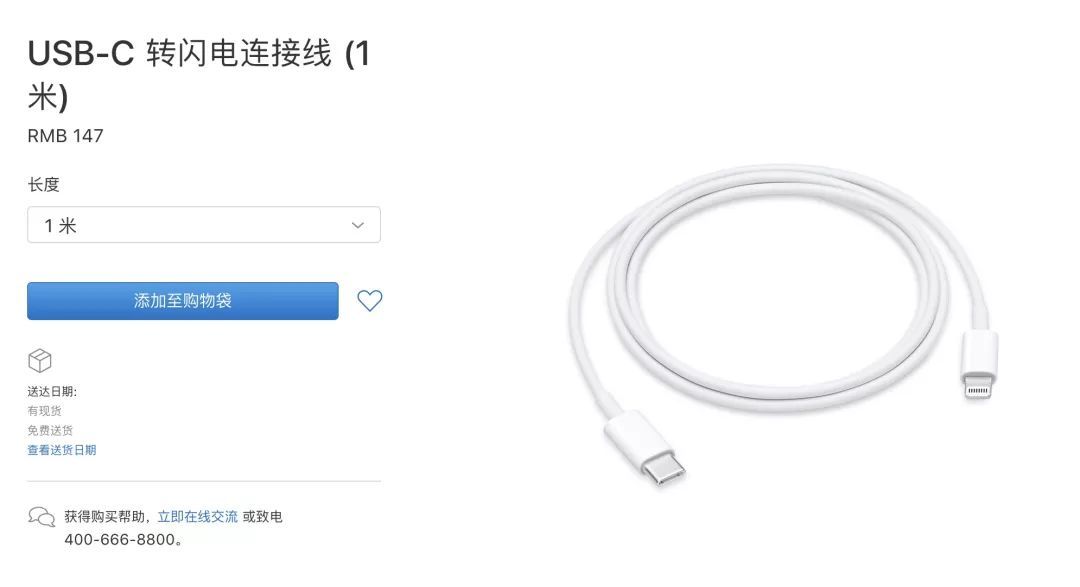Open the 1 米 length dropdown
1080x587 pixels.
[204, 225]
